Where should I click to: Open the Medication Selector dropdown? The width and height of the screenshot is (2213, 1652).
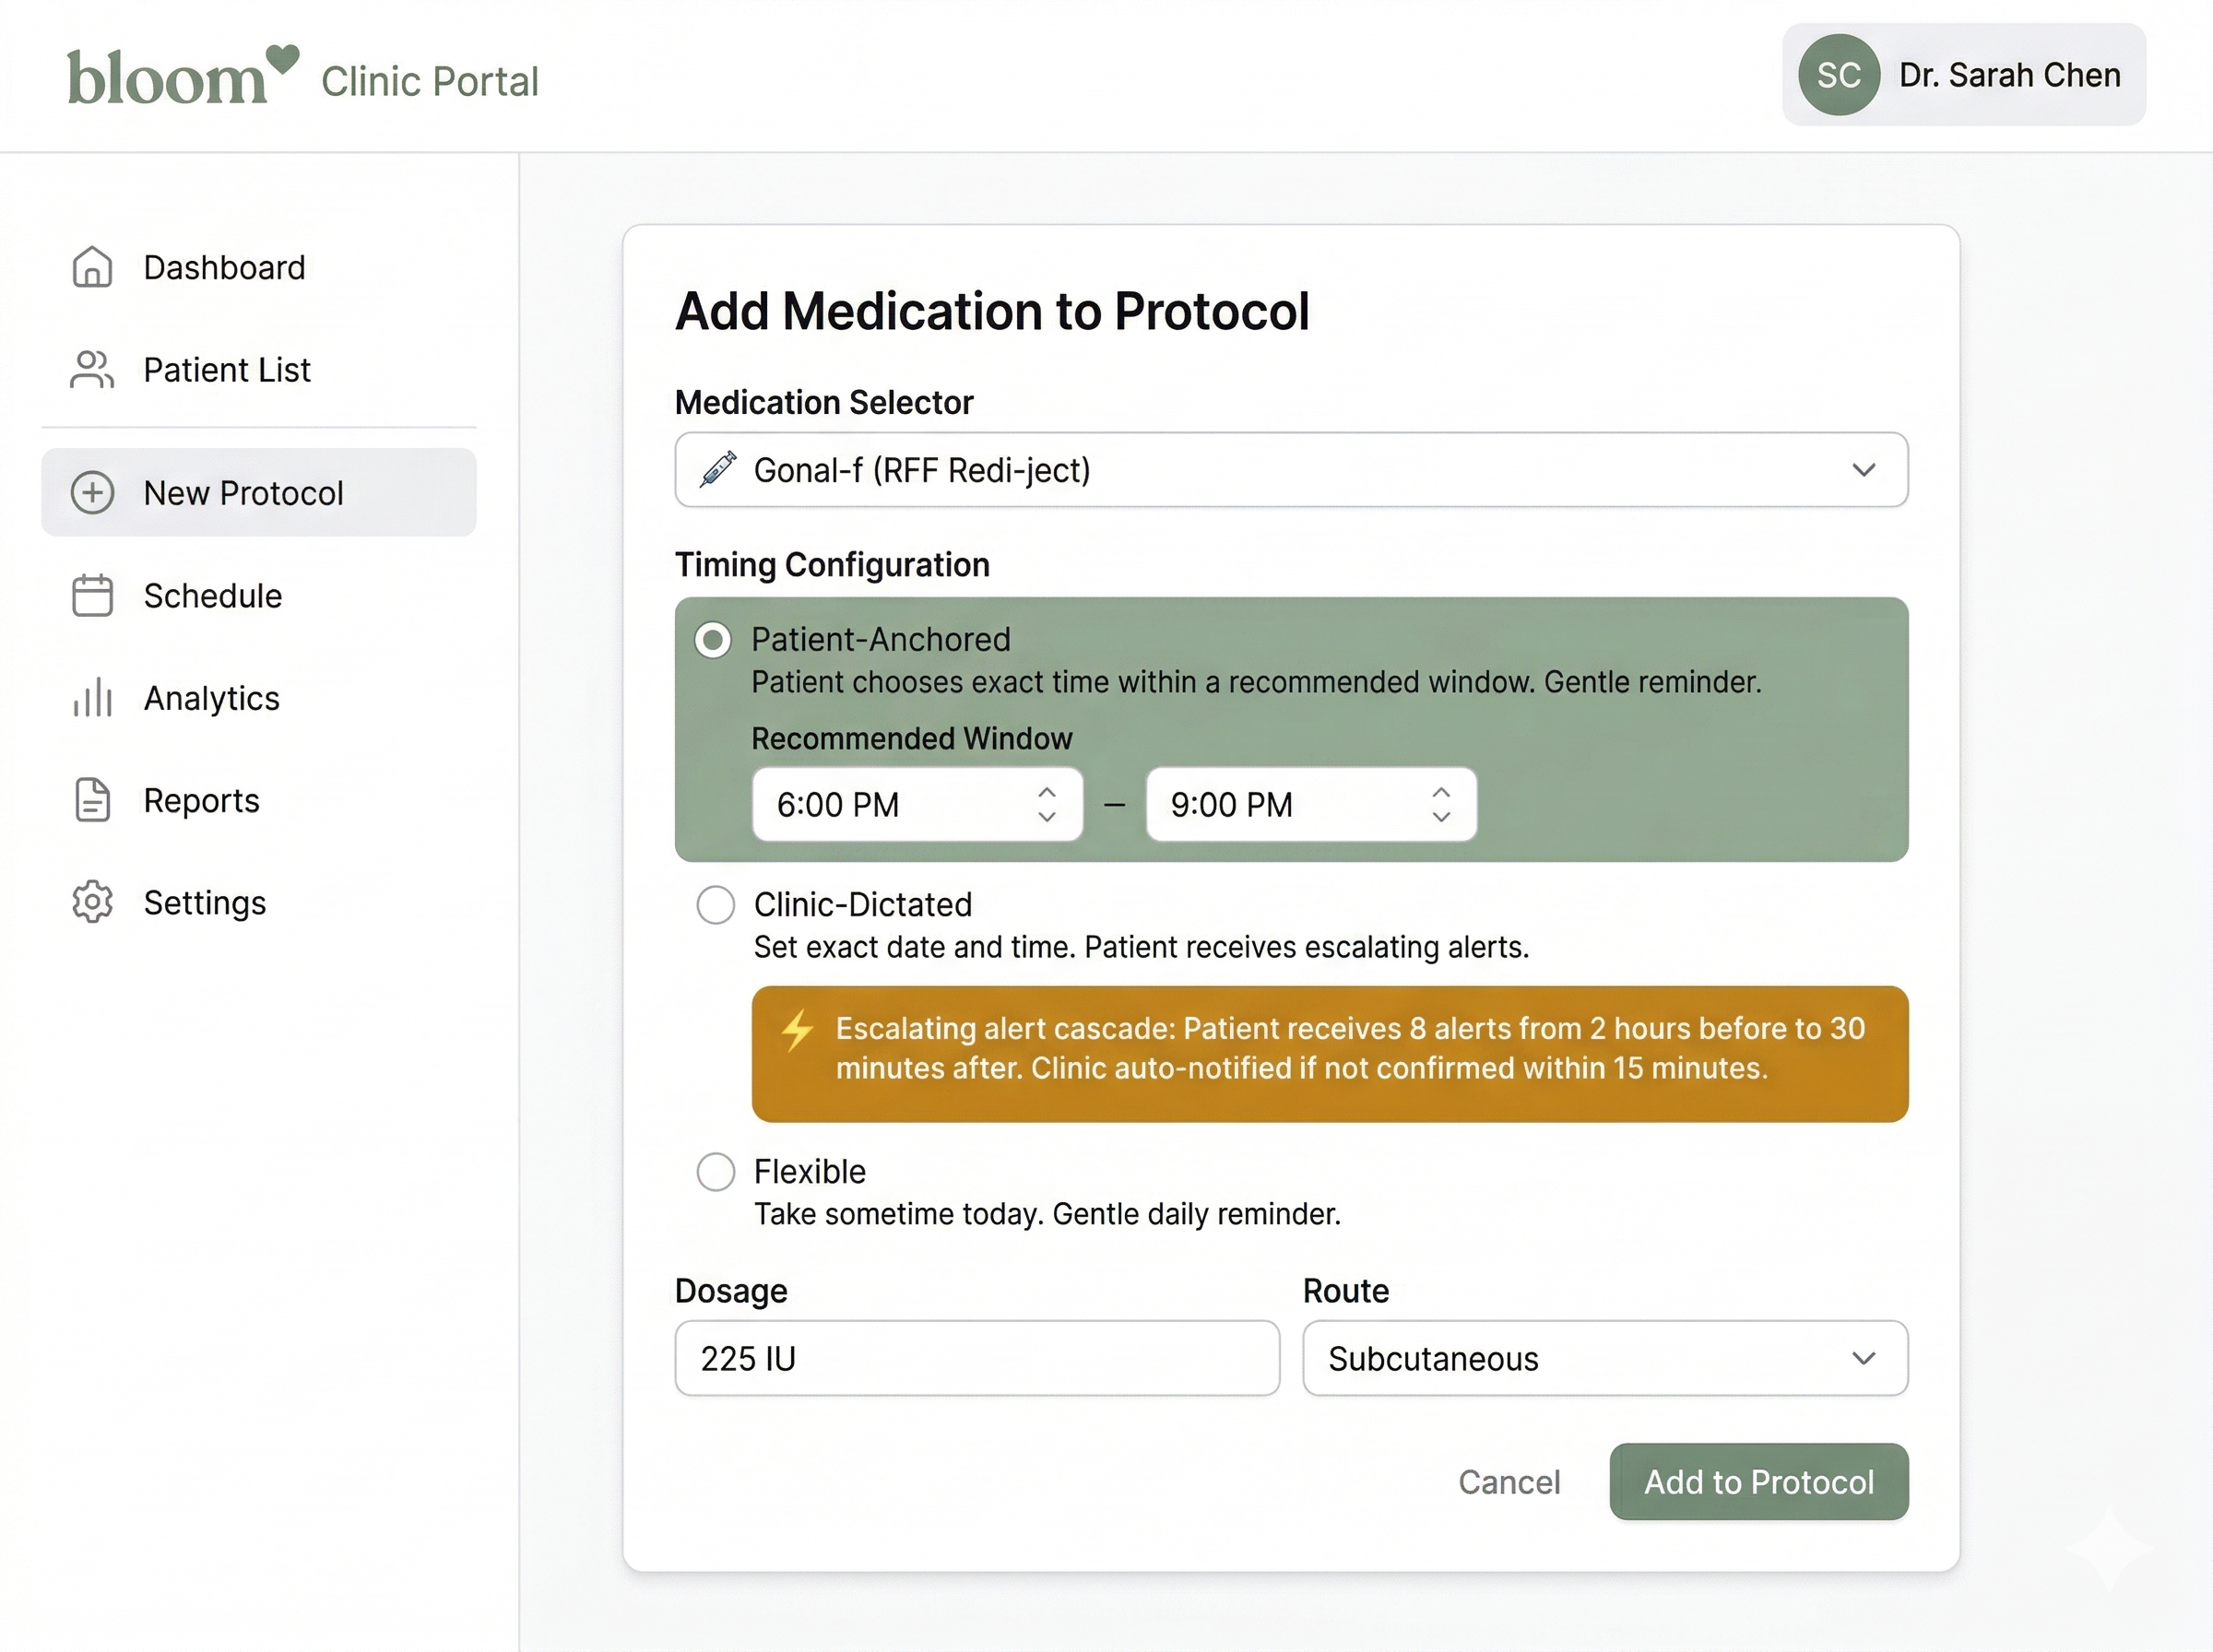(1290, 470)
